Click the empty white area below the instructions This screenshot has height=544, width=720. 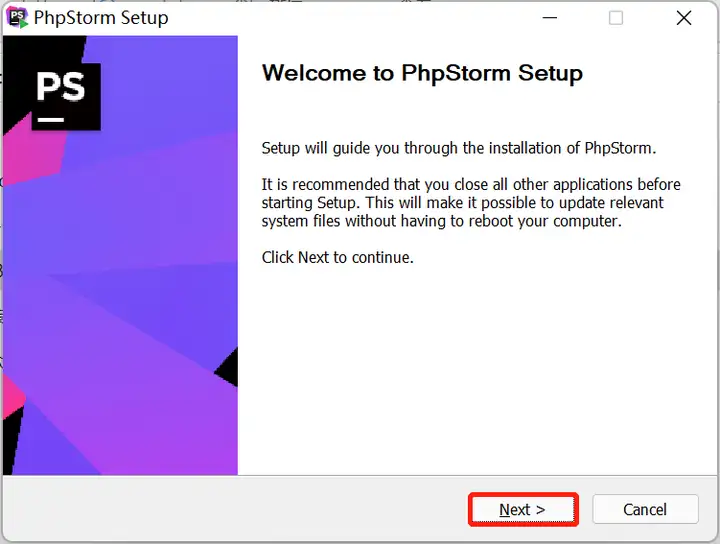tap(478, 367)
